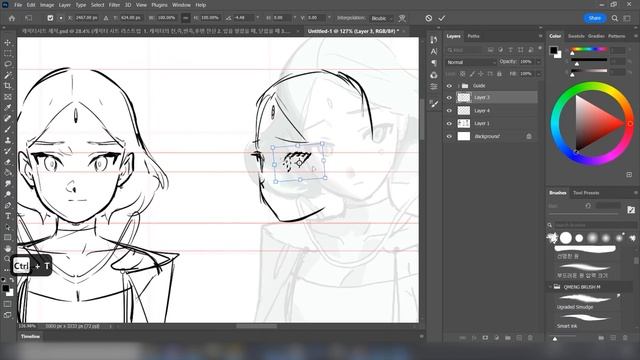This screenshot has height=360, width=640.
Task: Select the Rectangular Marquee tool
Action: coord(7,53)
